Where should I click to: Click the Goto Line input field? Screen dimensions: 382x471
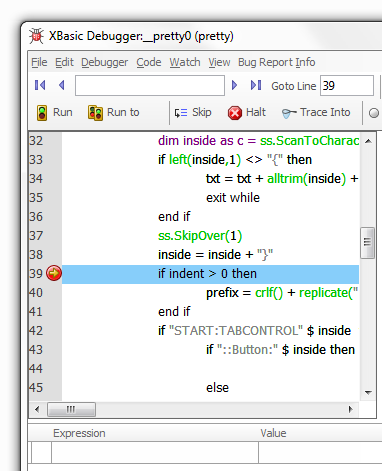point(347,86)
